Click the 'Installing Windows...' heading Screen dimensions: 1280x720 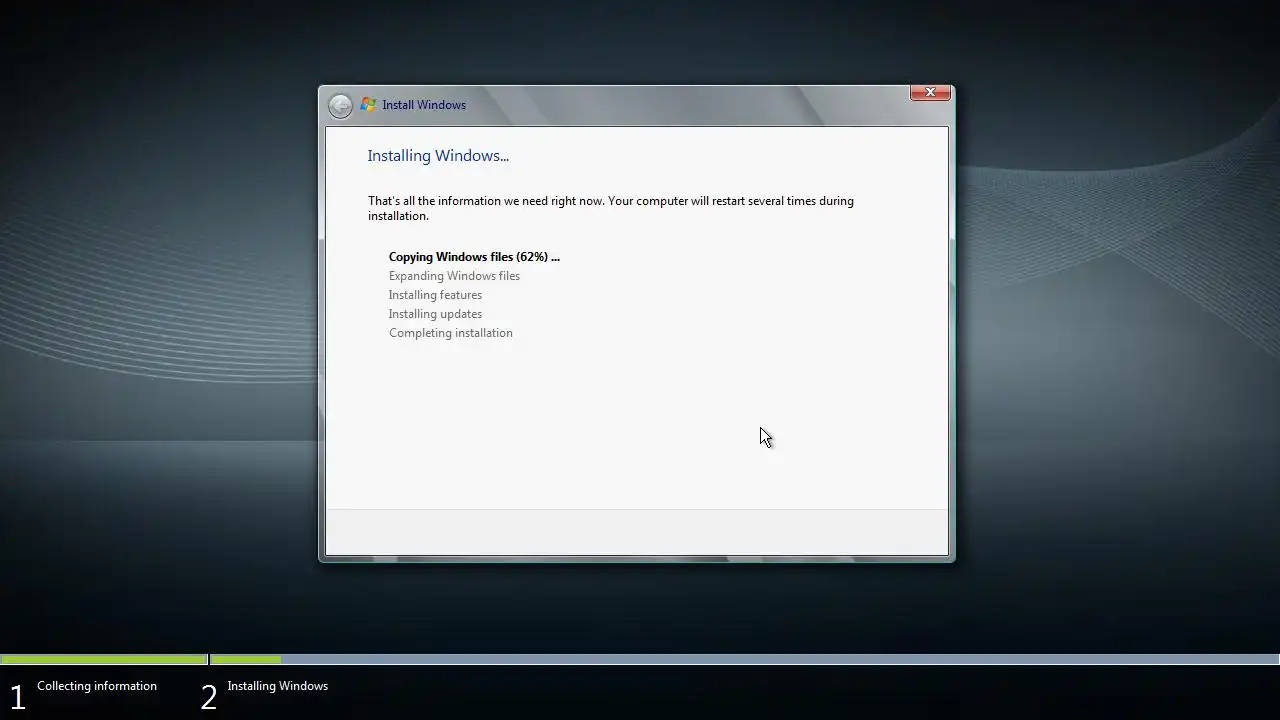[438, 156]
